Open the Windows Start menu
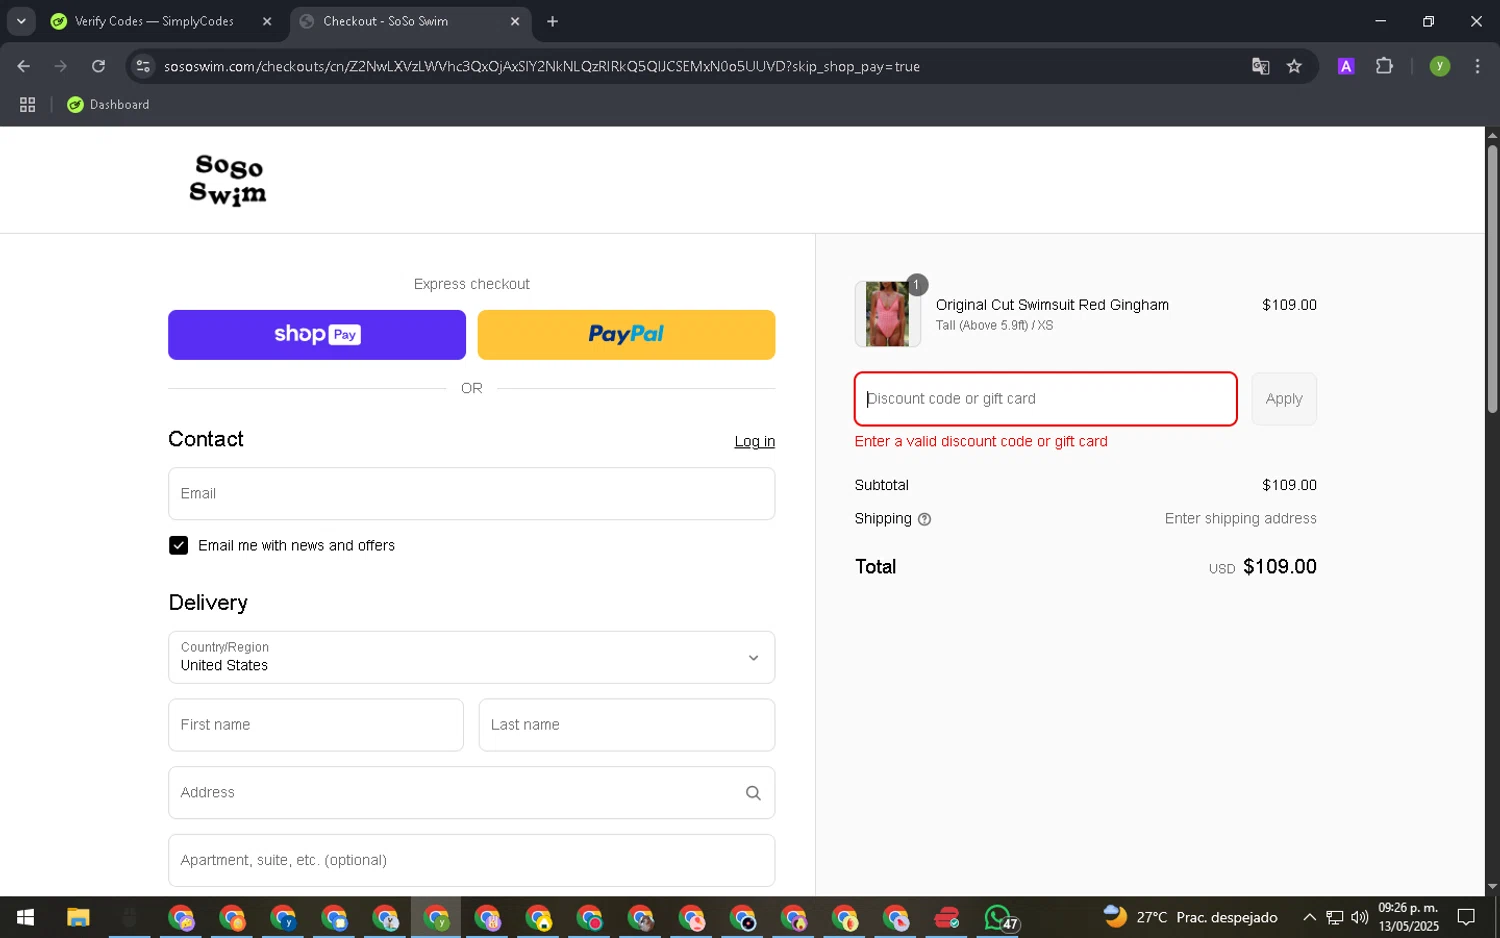Viewport: 1500px width, 938px height. tap(26, 917)
